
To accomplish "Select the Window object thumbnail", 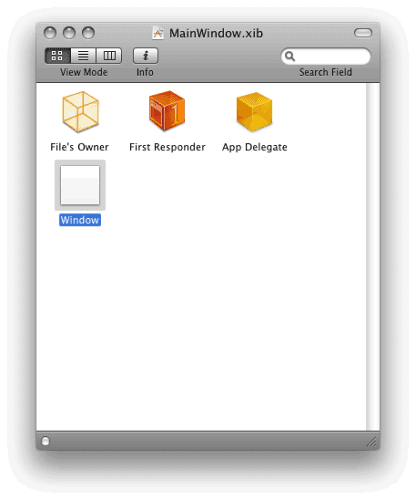I will (x=80, y=185).
